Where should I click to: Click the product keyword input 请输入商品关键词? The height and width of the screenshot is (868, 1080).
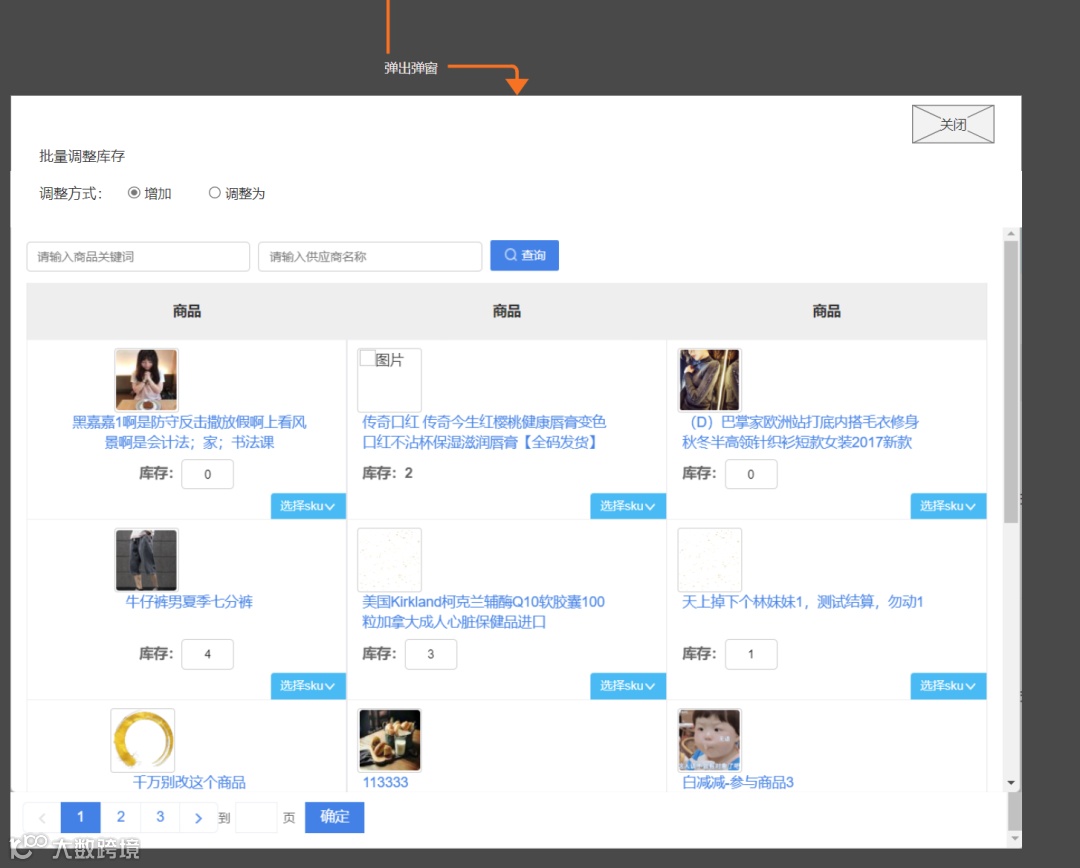click(138, 256)
